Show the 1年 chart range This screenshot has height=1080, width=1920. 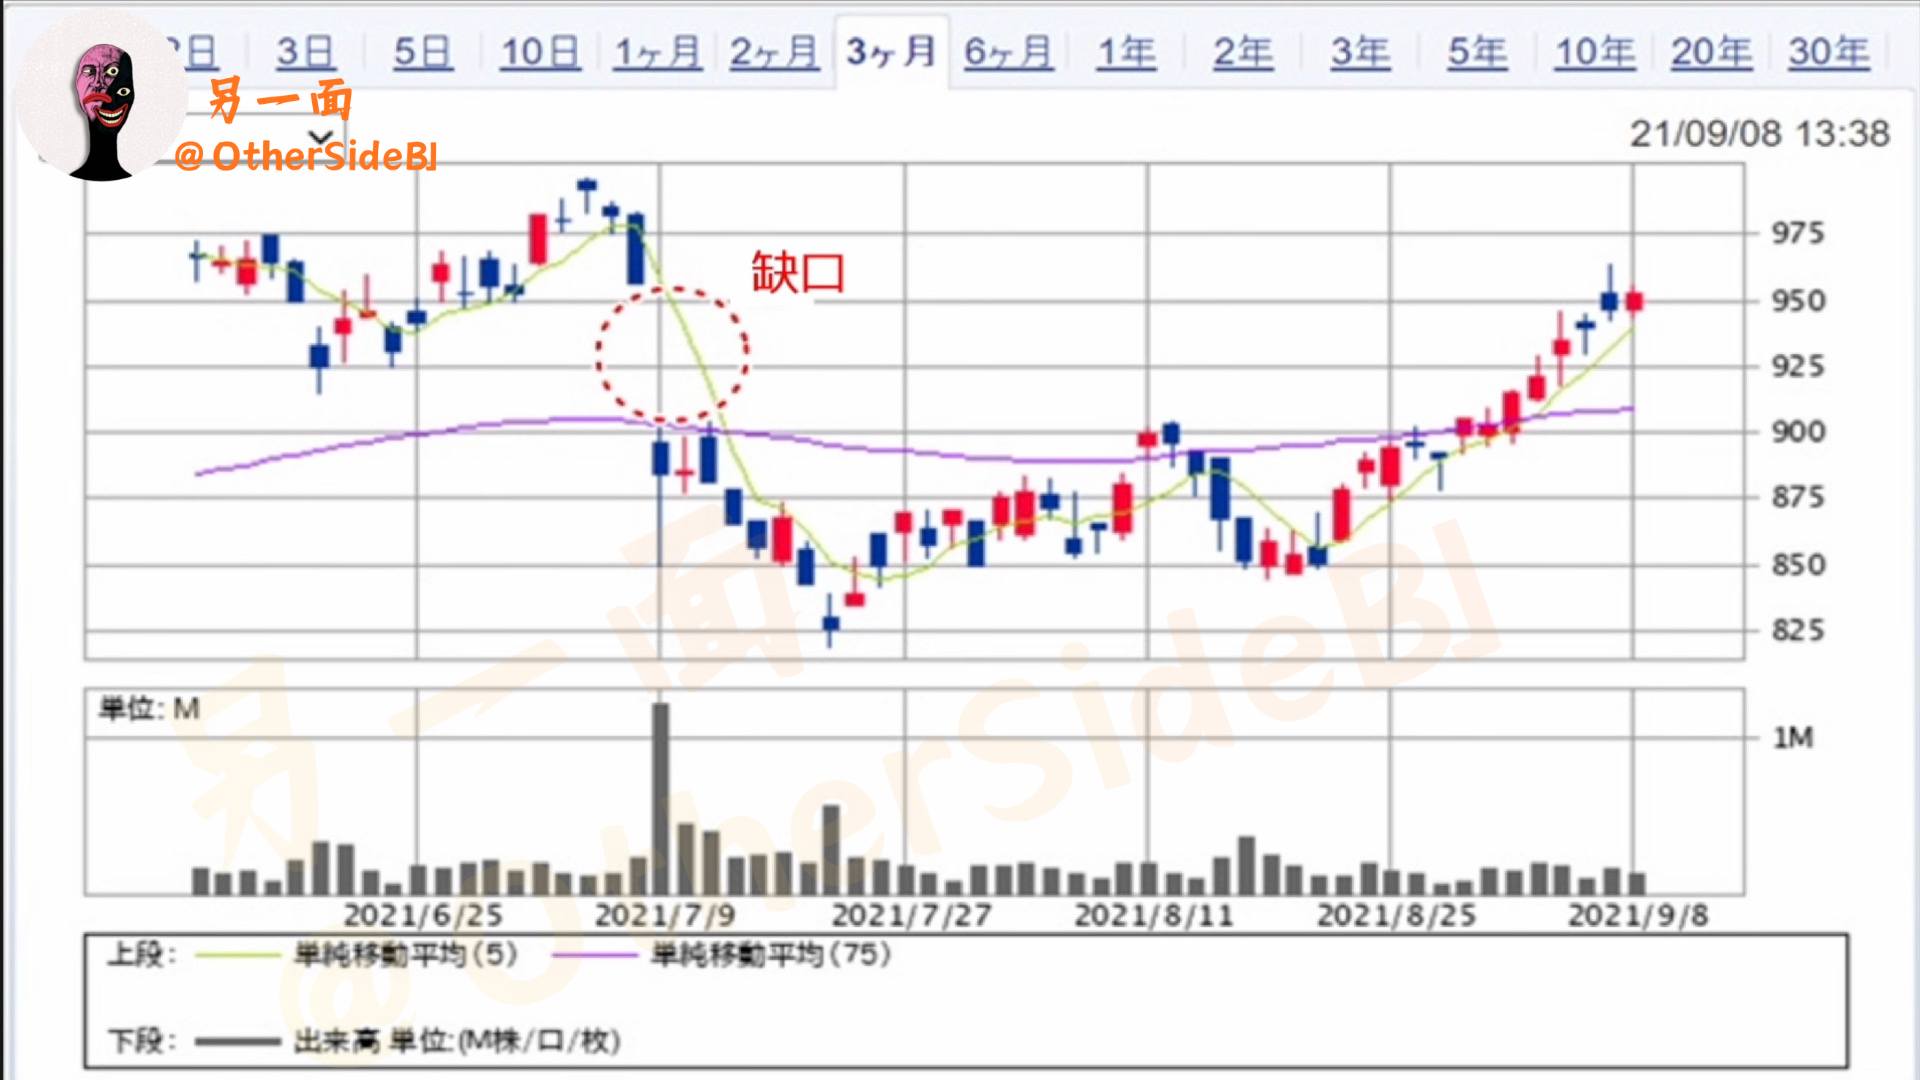(x=1126, y=52)
